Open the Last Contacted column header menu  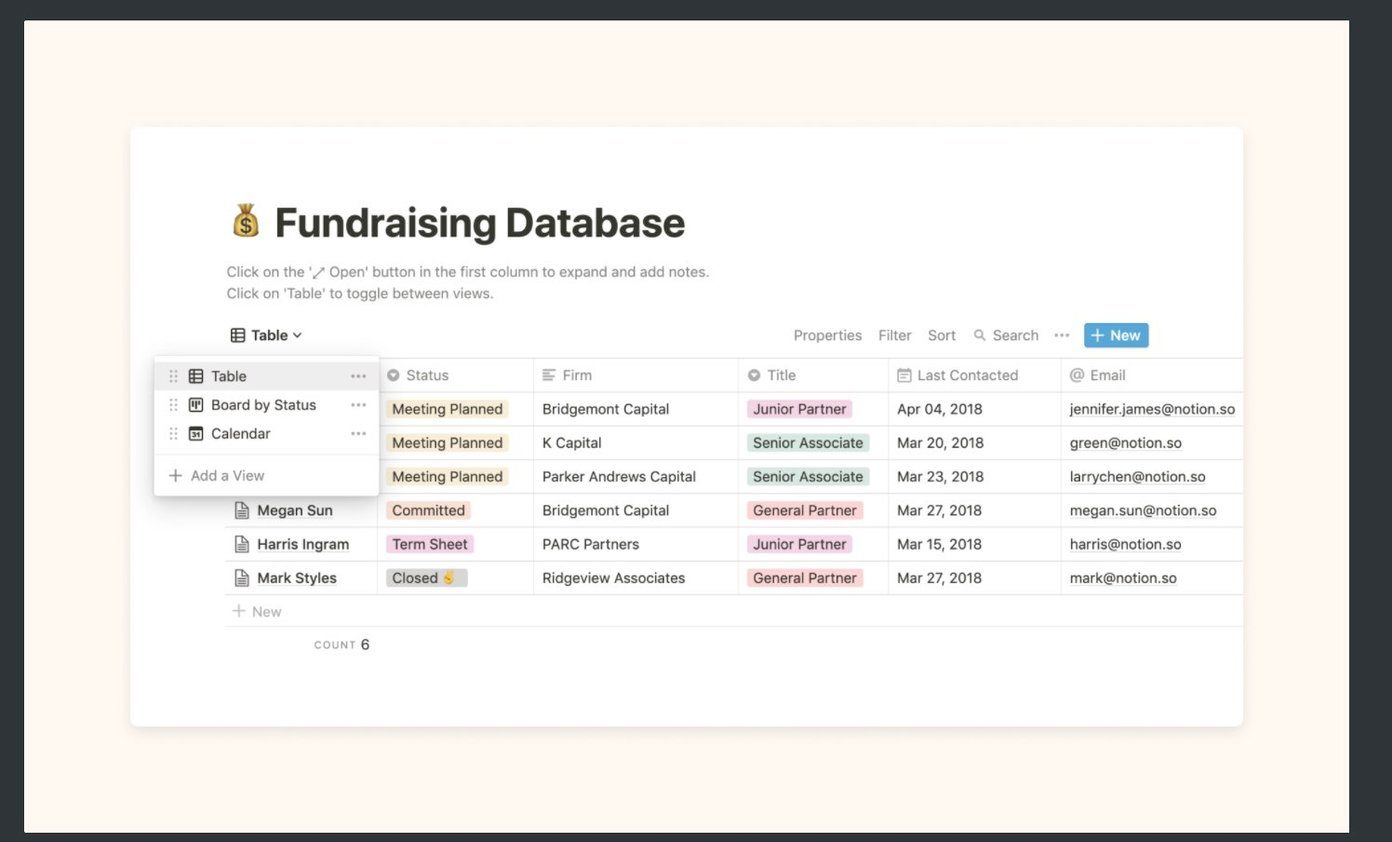[x=975, y=375]
